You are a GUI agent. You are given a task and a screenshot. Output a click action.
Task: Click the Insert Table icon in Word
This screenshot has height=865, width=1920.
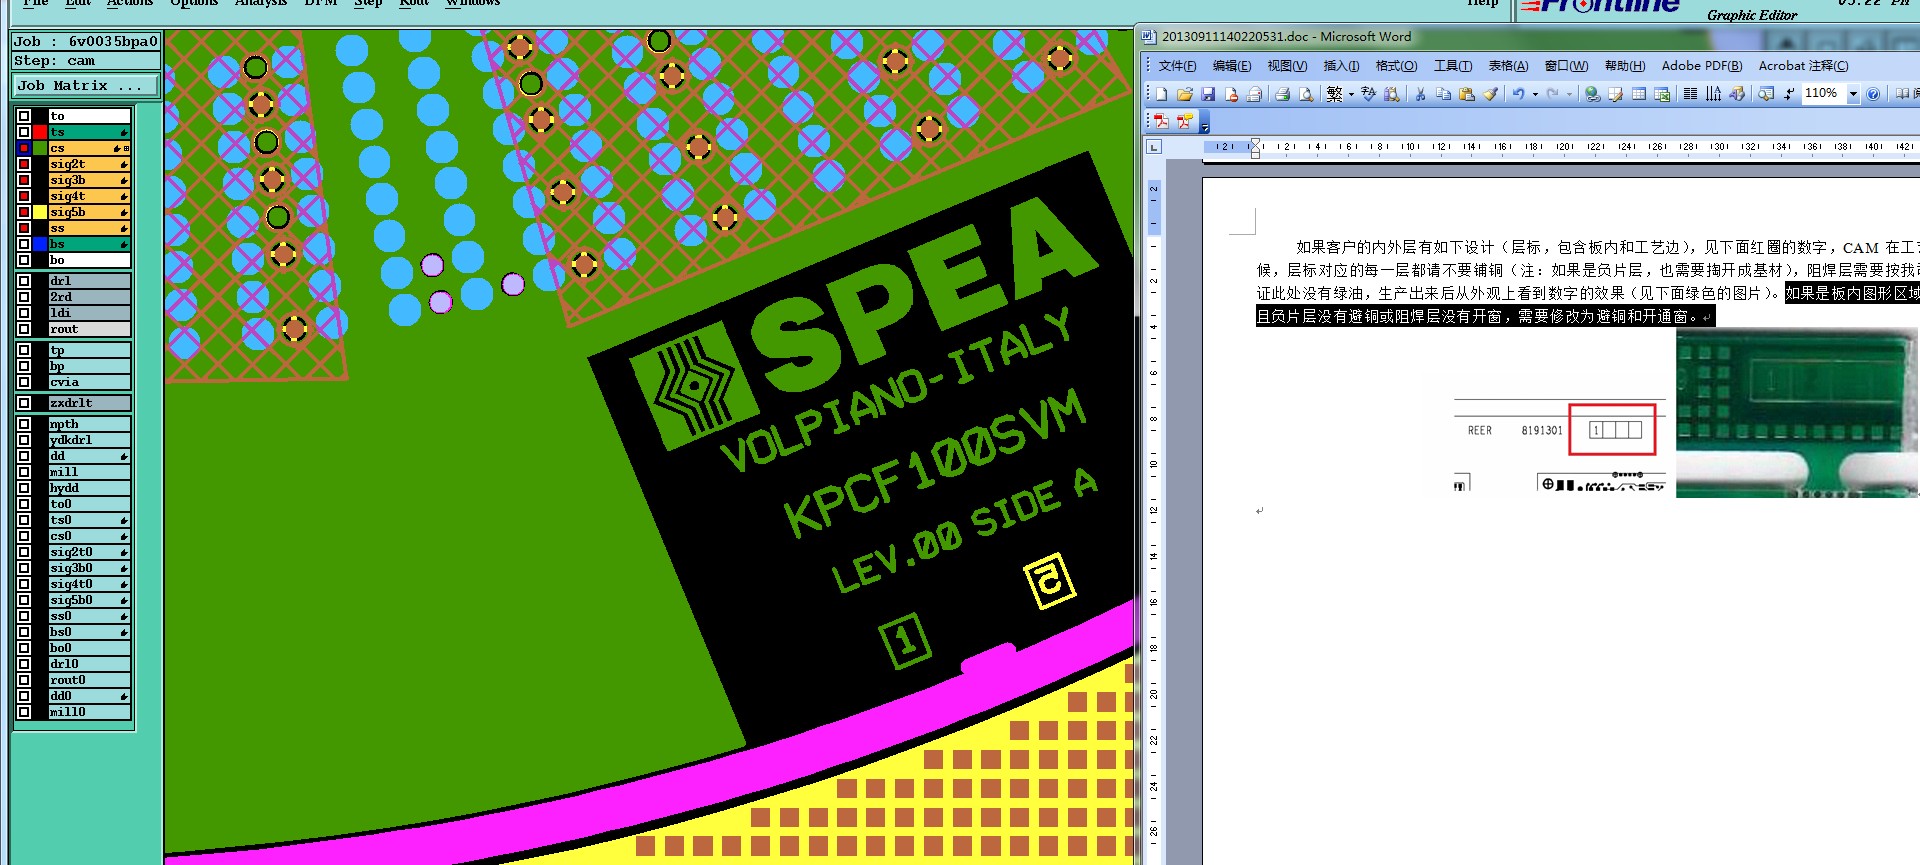click(x=1639, y=94)
